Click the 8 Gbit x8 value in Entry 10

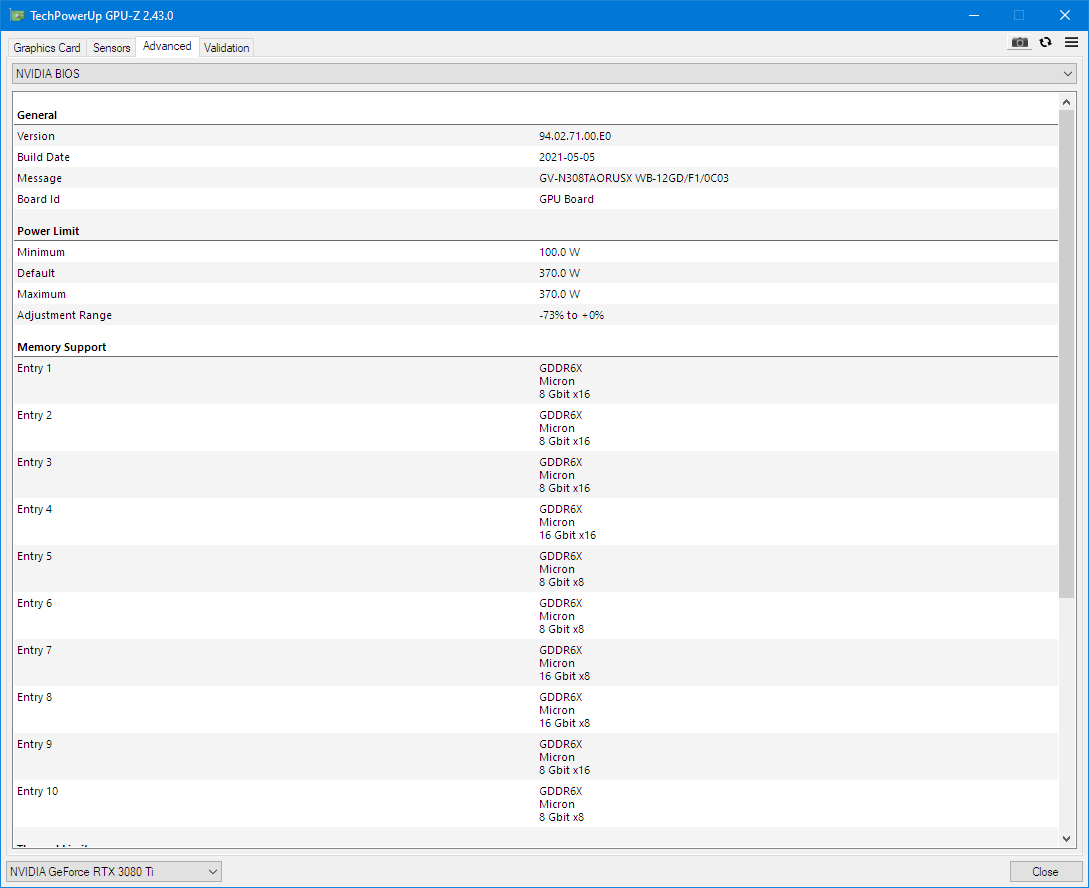tap(562, 818)
